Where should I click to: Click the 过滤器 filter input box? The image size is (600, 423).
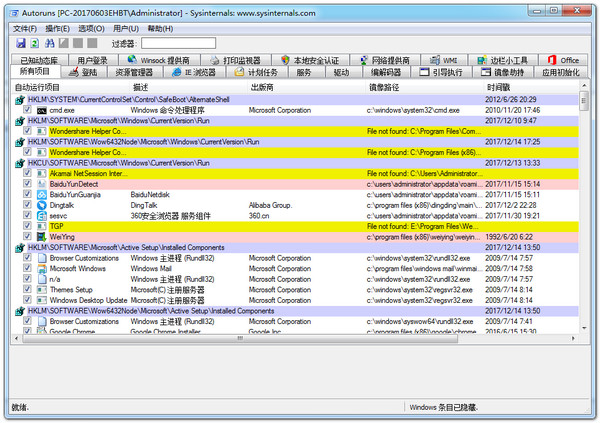pos(177,44)
